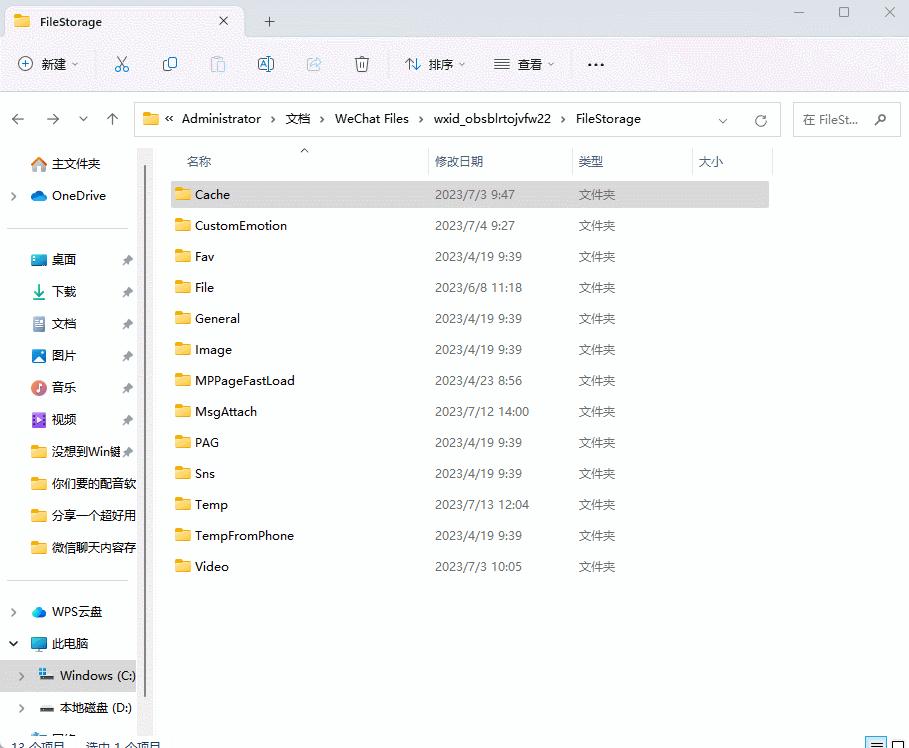Navigate up one folder level
The image size is (909, 748).
(113, 119)
